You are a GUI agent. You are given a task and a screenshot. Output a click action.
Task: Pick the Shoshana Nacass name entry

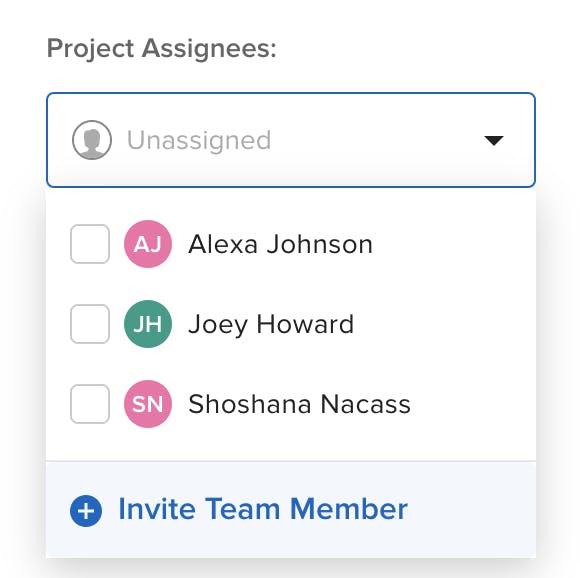click(x=299, y=404)
